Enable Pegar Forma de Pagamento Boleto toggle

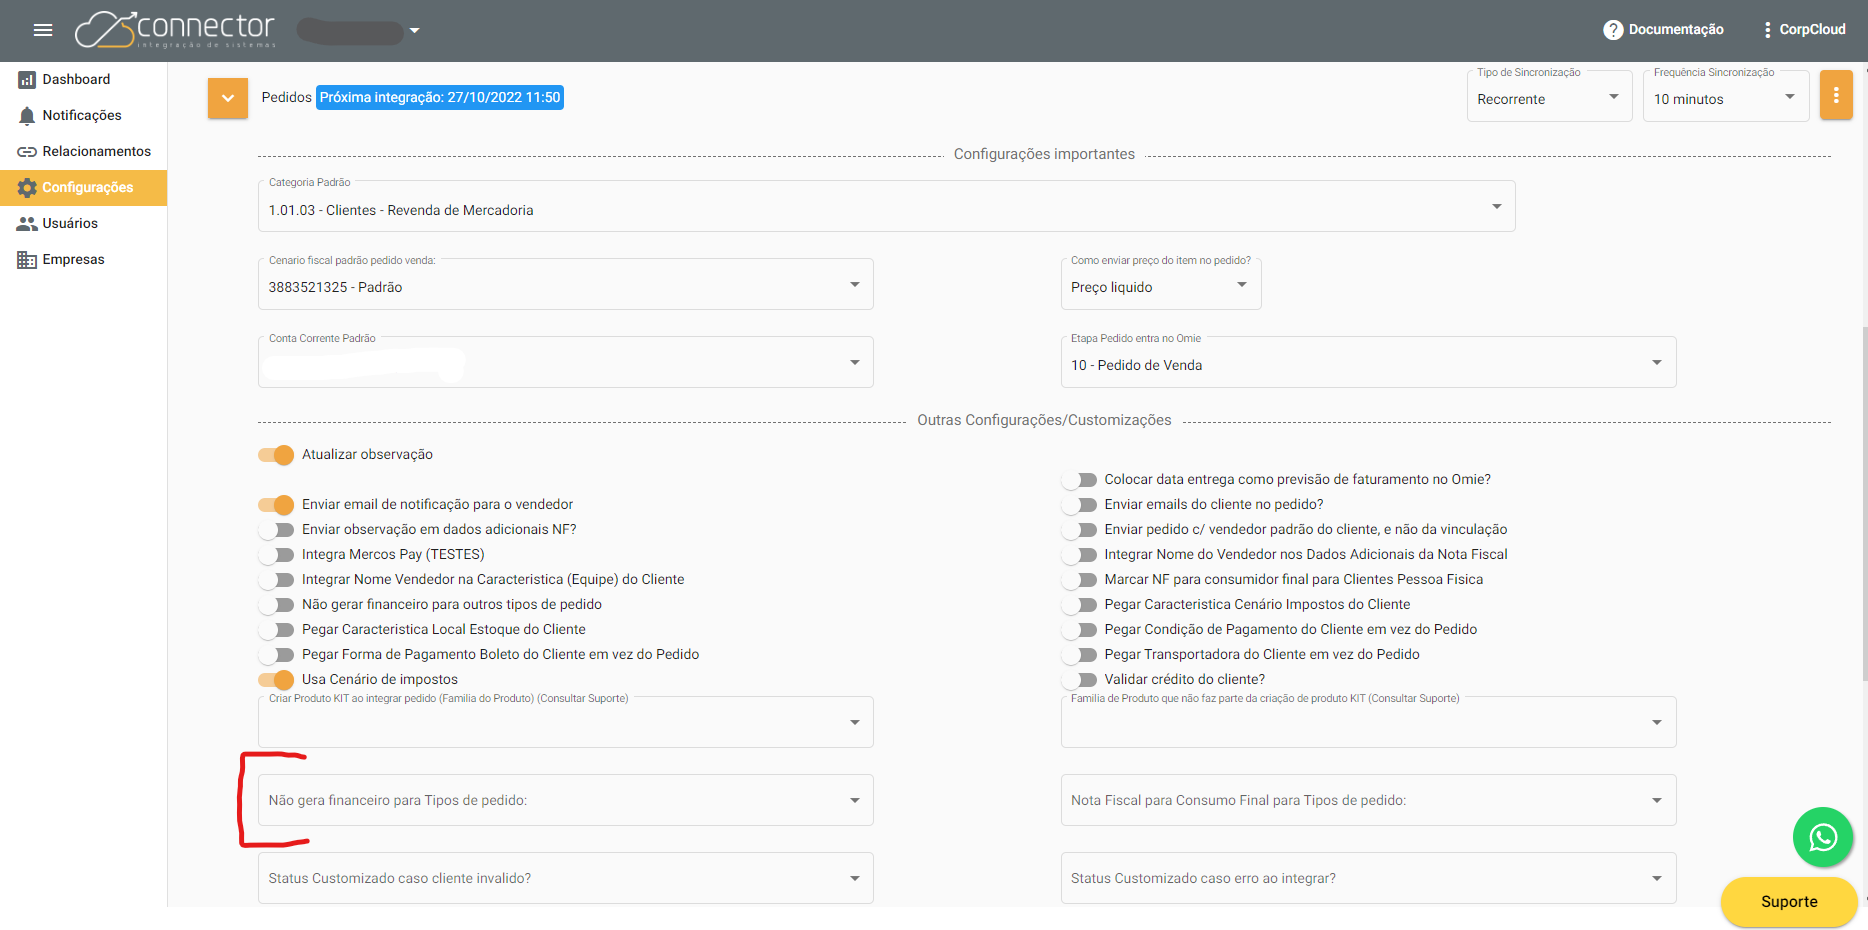pyautogui.click(x=276, y=655)
